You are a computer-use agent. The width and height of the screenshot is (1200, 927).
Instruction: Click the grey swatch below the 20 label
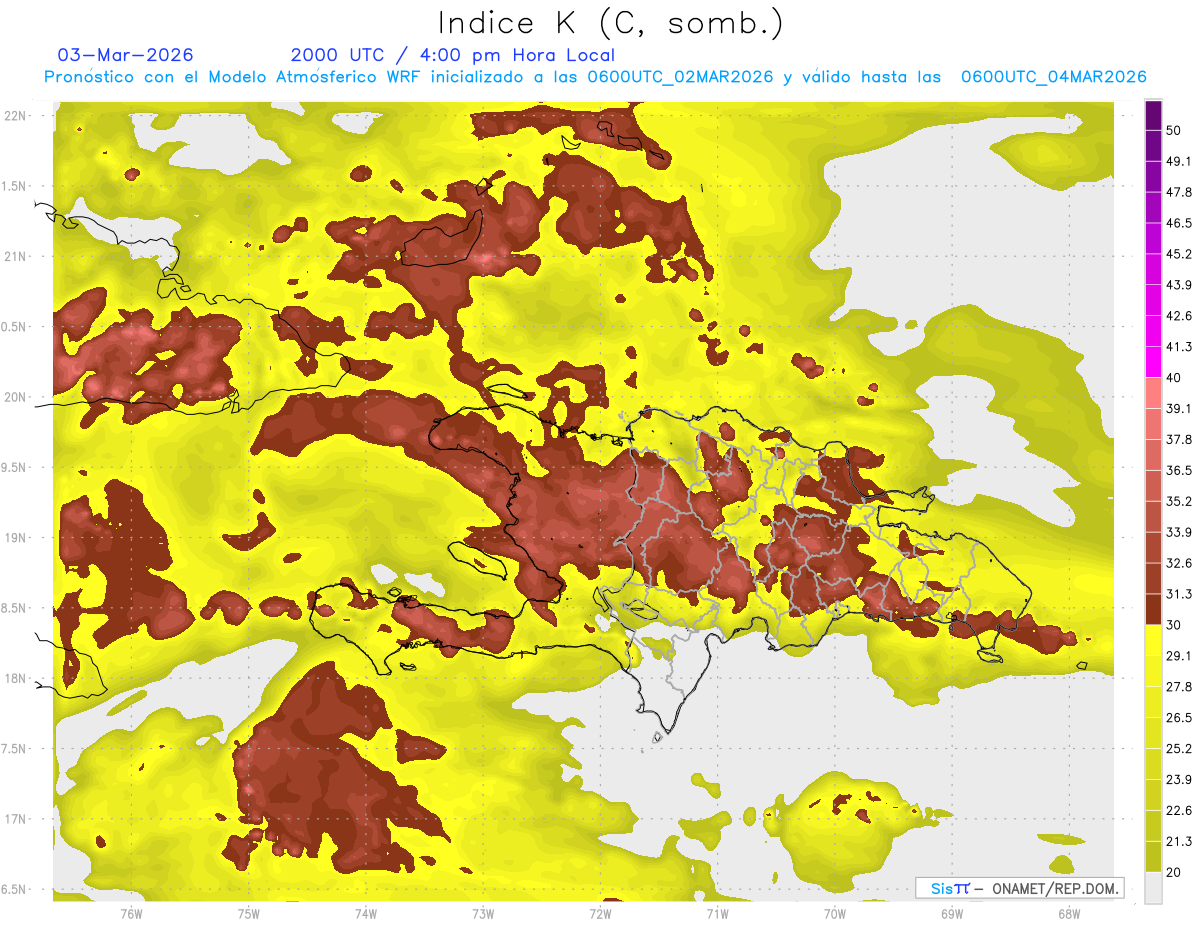tap(1153, 888)
